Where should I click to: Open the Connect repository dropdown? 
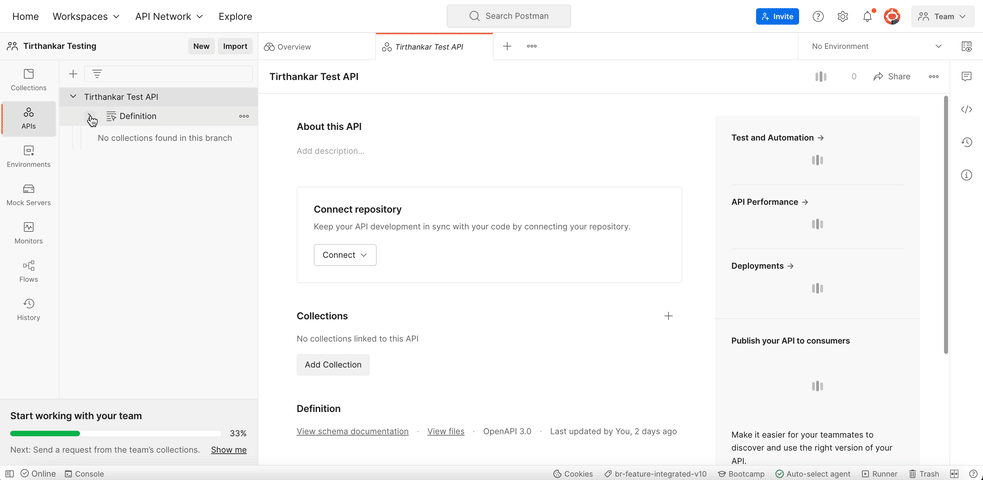coord(345,255)
